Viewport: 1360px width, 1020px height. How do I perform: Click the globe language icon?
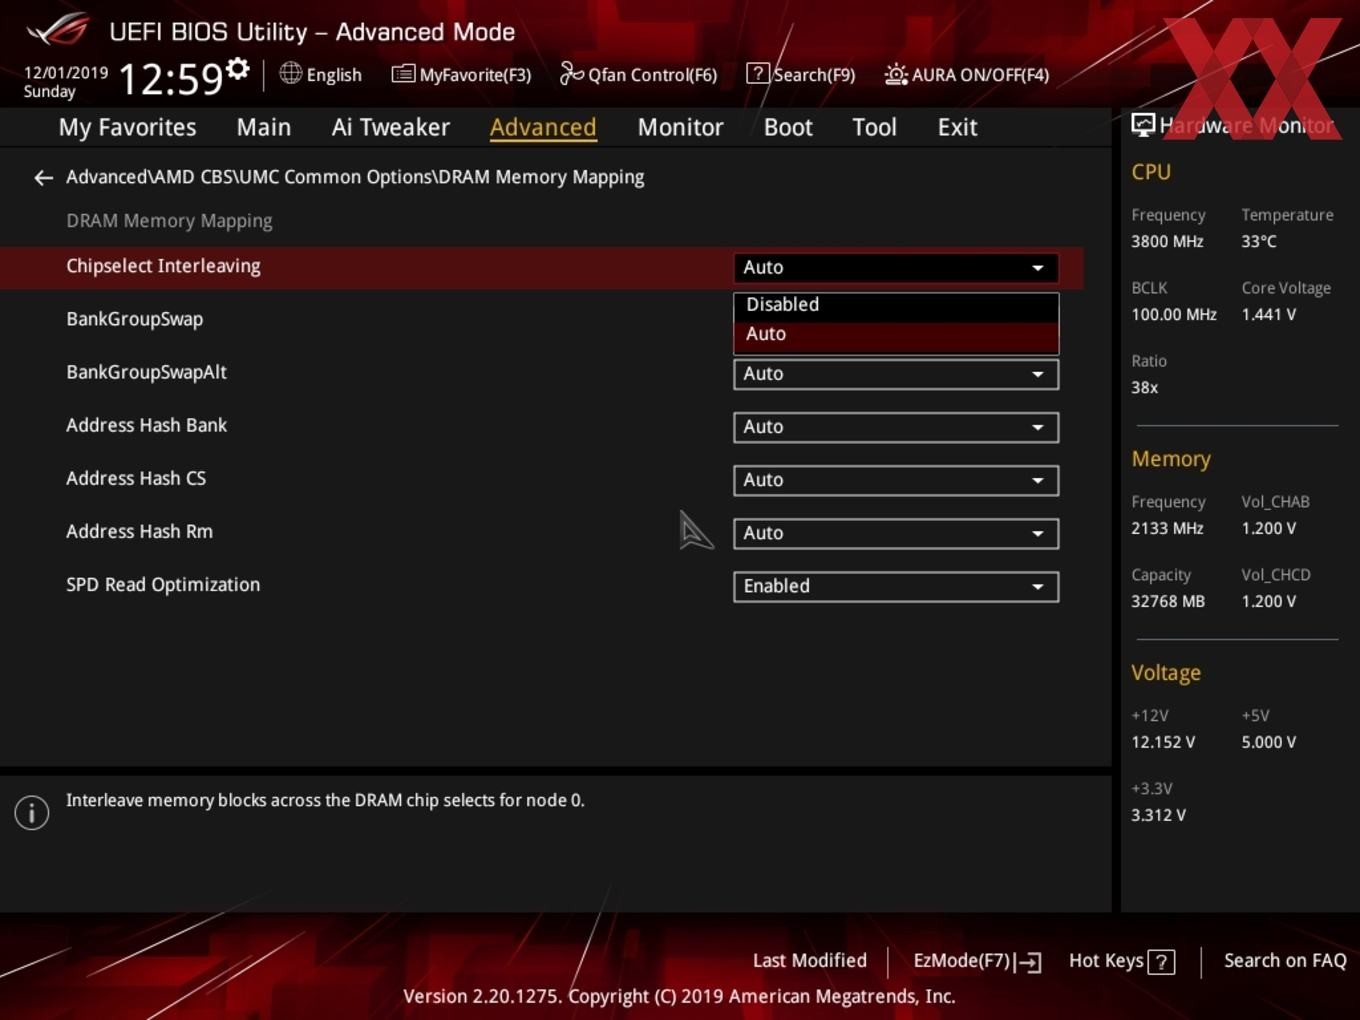coord(290,73)
